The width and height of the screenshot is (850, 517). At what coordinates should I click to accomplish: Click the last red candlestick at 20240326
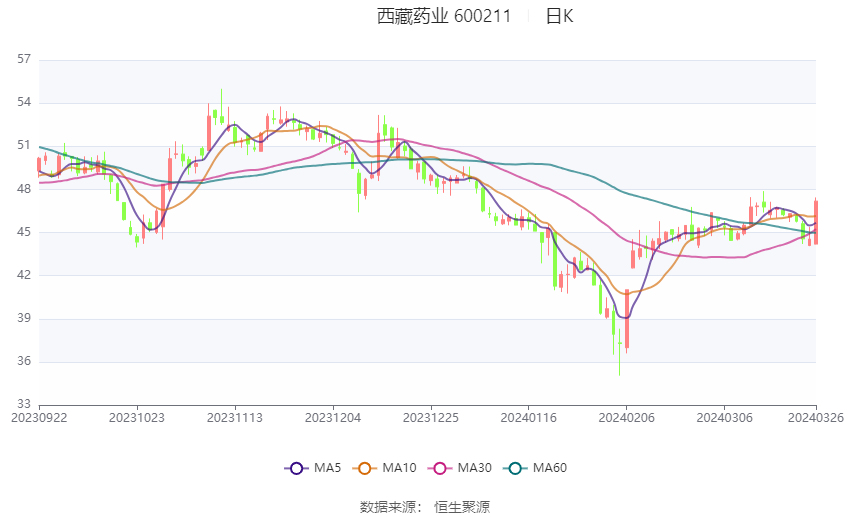pos(816,221)
